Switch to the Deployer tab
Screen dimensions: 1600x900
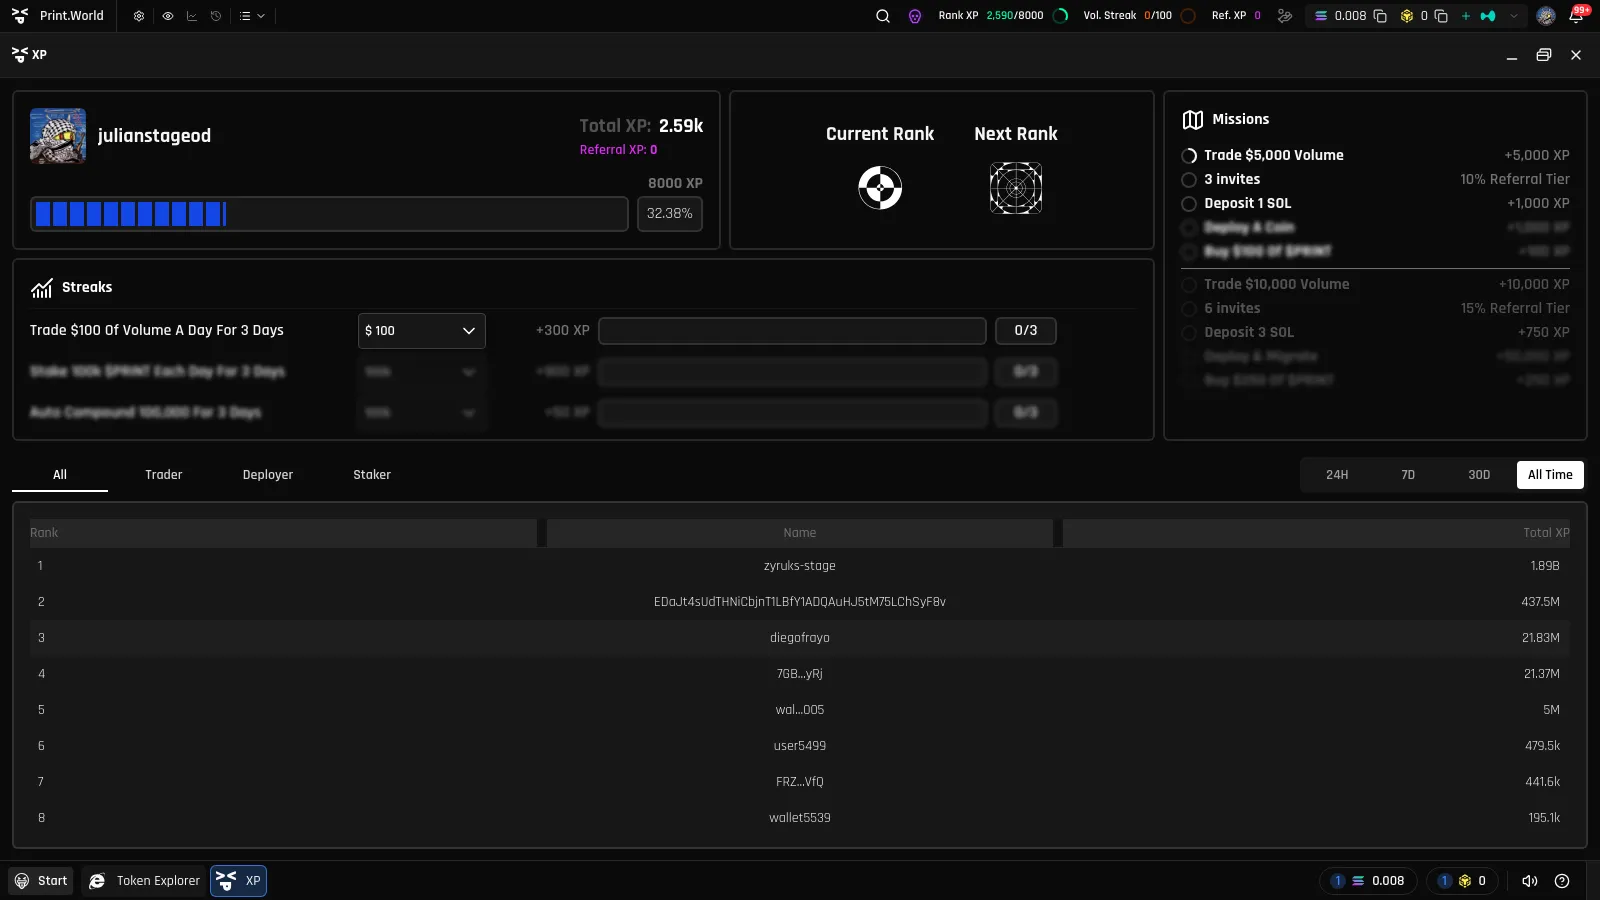pos(268,475)
